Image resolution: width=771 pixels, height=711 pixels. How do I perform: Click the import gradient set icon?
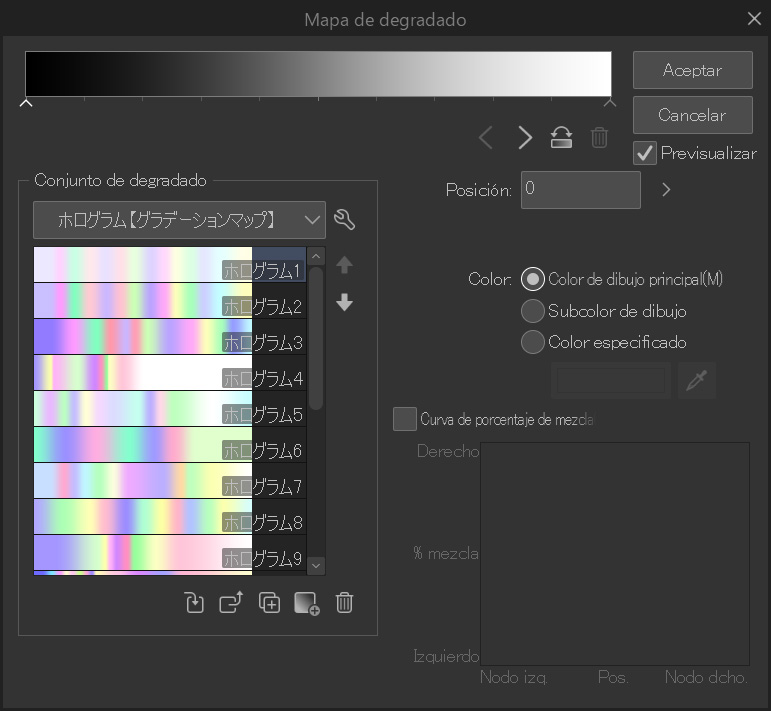point(195,603)
